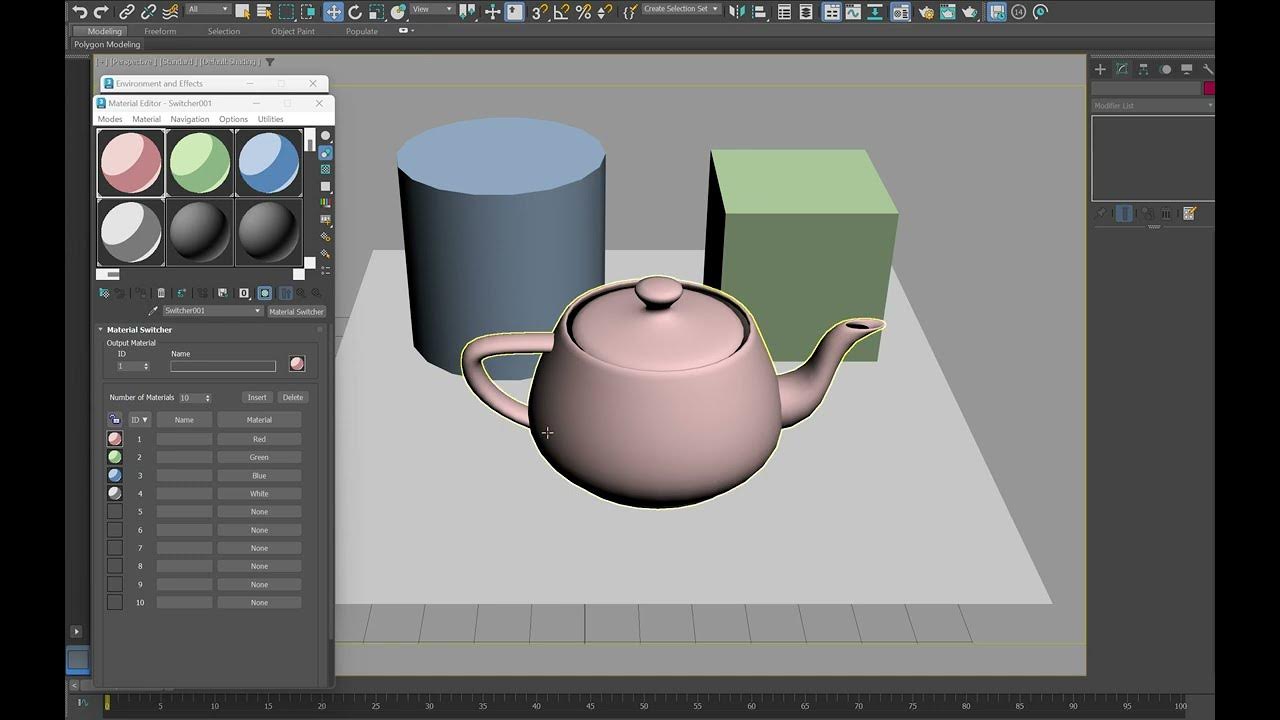Open Select by Name dialog icon
The width and height of the screenshot is (1280, 720).
point(265,12)
